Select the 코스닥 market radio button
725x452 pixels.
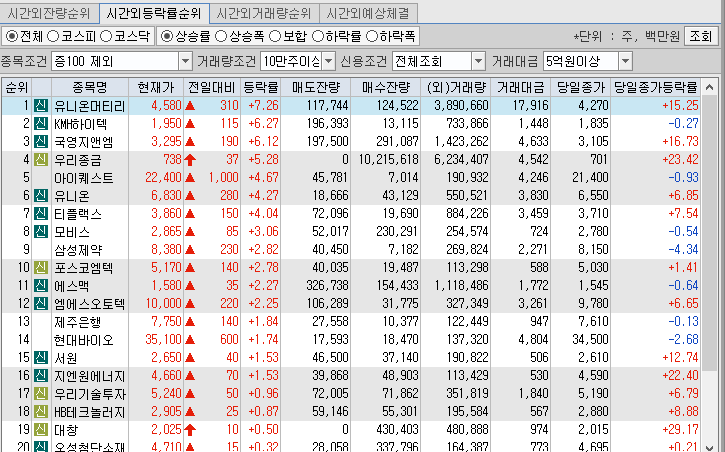[x=106, y=36]
